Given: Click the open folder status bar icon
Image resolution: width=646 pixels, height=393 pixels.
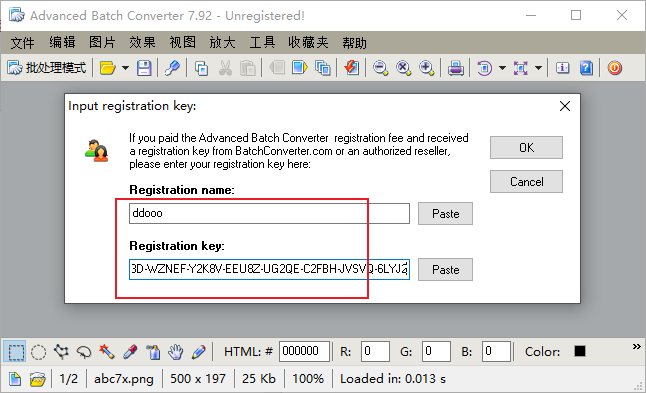Looking at the screenshot, I should [x=37, y=379].
